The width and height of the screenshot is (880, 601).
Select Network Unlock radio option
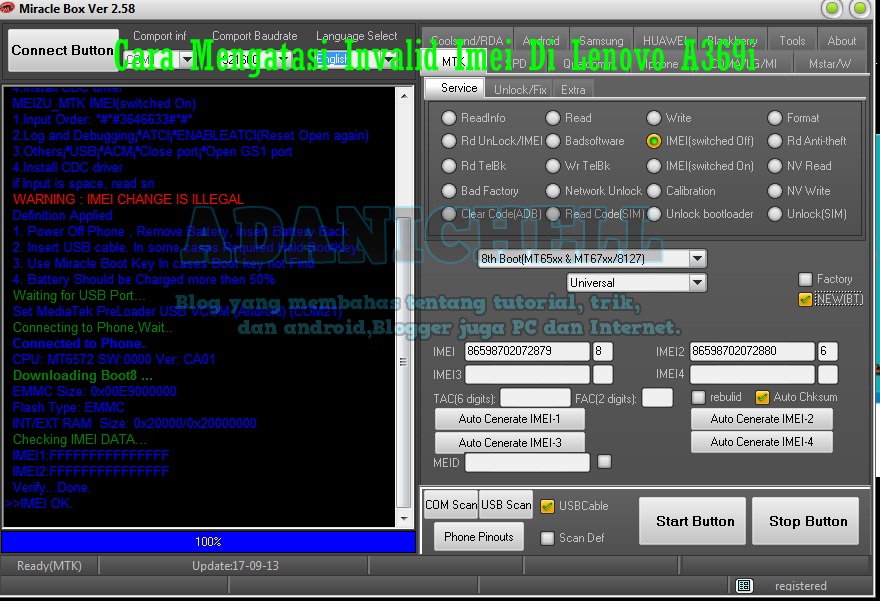tap(553, 191)
